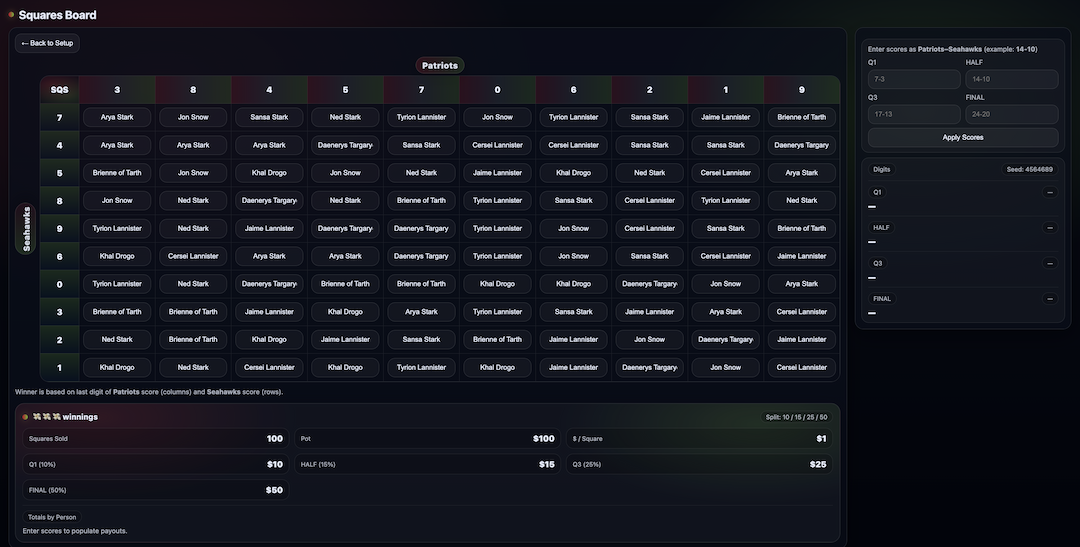The height and width of the screenshot is (547, 1080).
Task: Select Tyrion Lannister square at Patriots 7, Seahawks 1
Action: pyautogui.click(x=422, y=367)
